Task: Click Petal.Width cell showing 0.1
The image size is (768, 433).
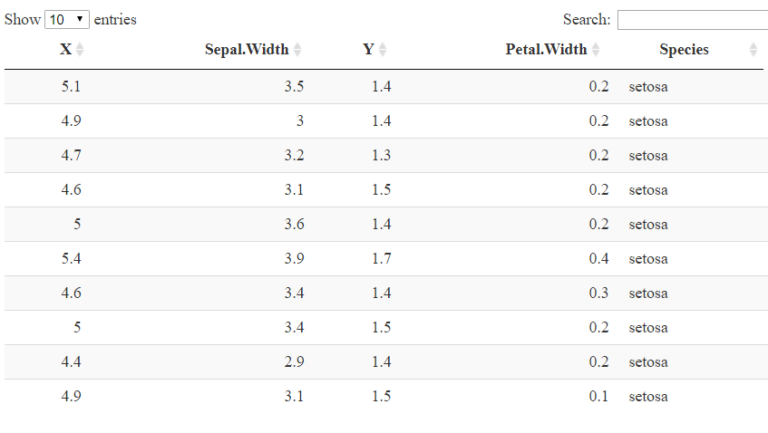Action: click(599, 396)
